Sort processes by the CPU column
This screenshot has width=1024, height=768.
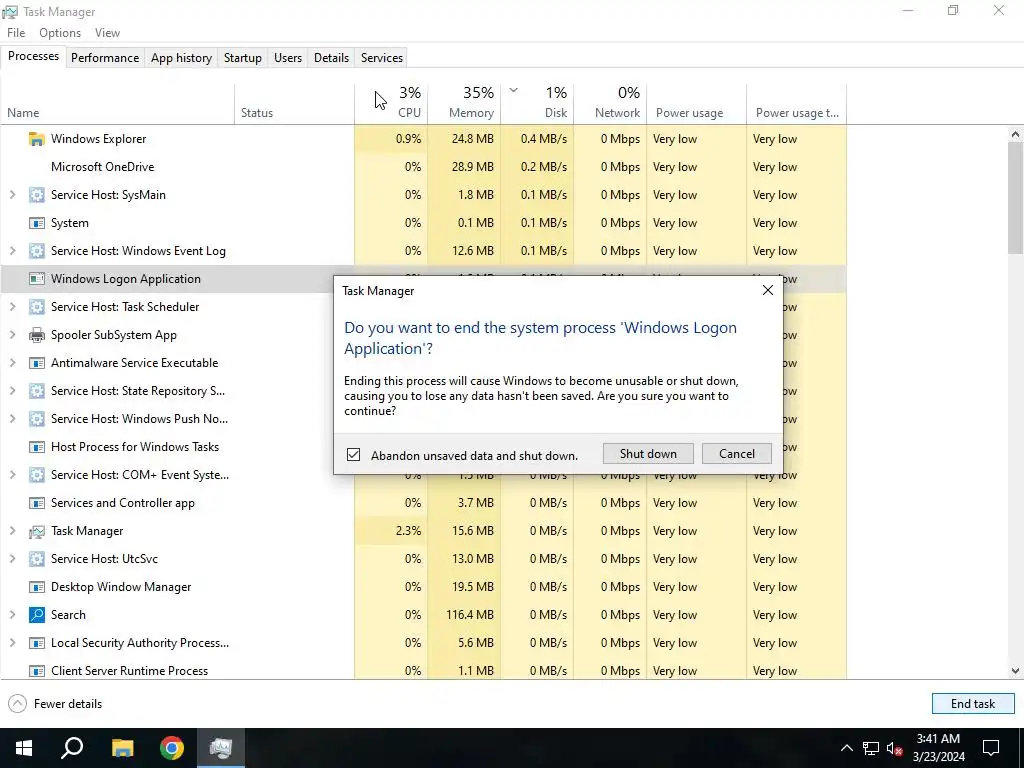391,103
